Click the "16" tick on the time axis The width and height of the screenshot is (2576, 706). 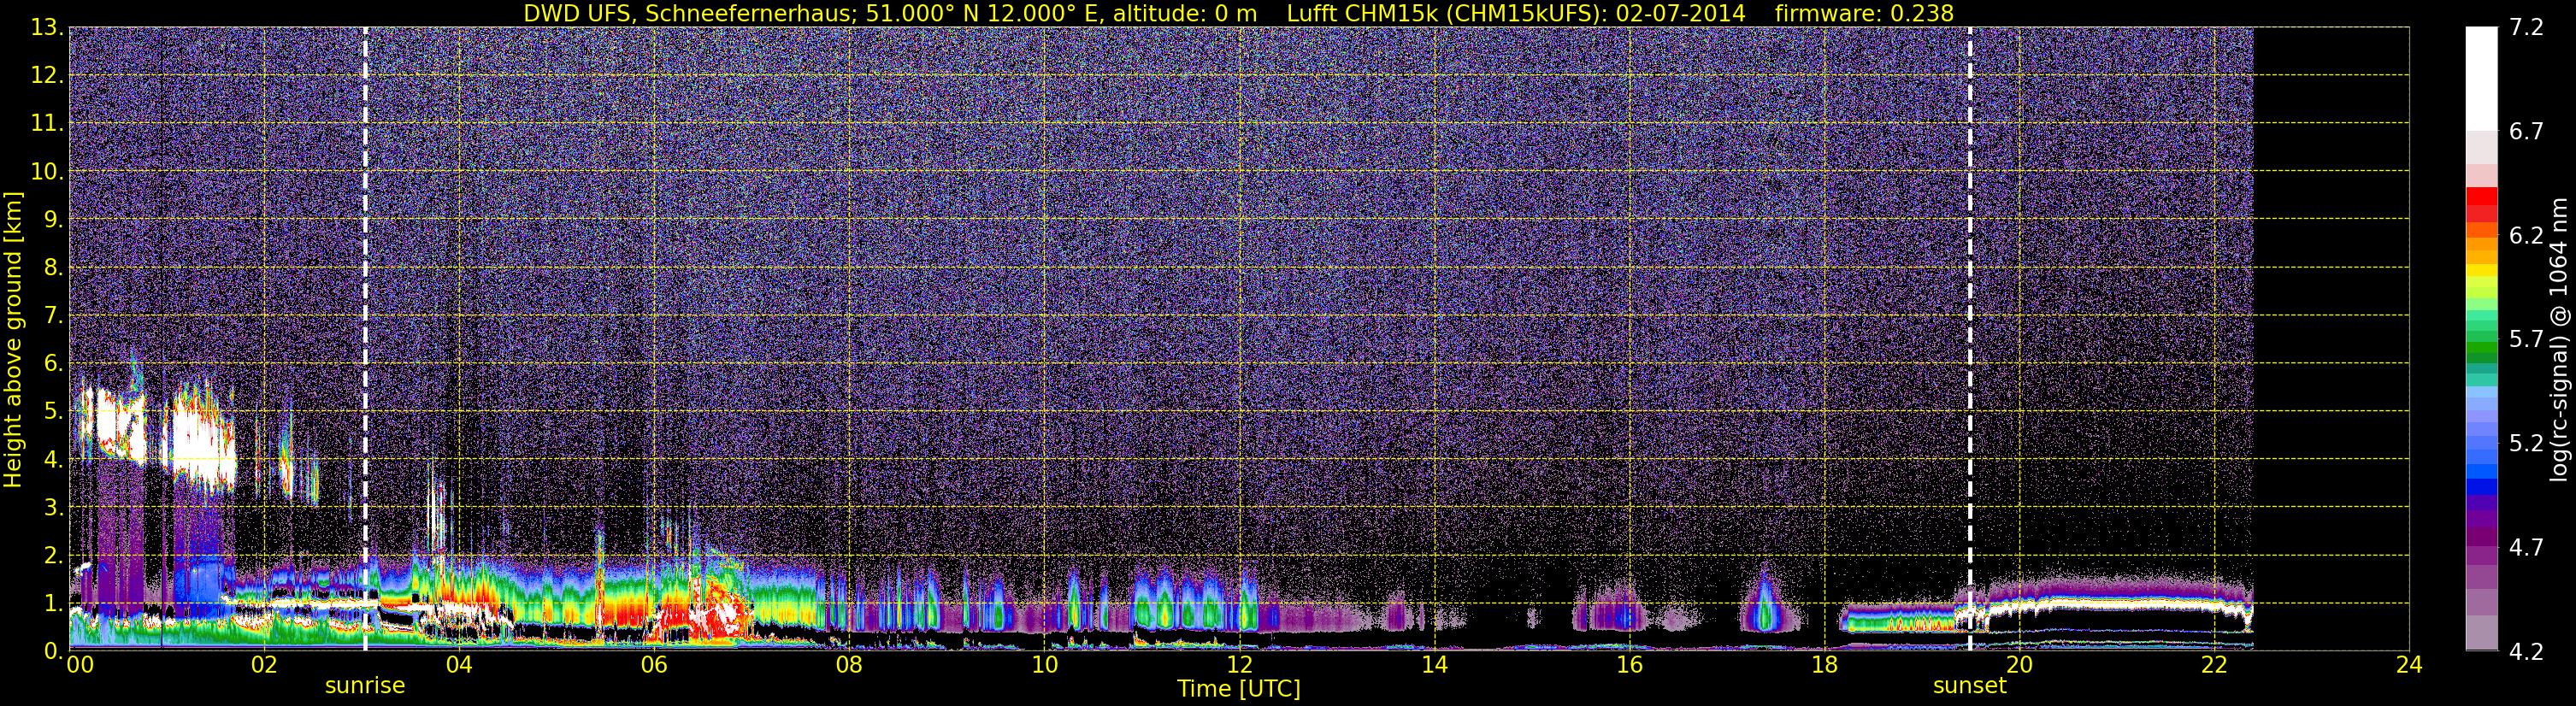tap(1629, 665)
